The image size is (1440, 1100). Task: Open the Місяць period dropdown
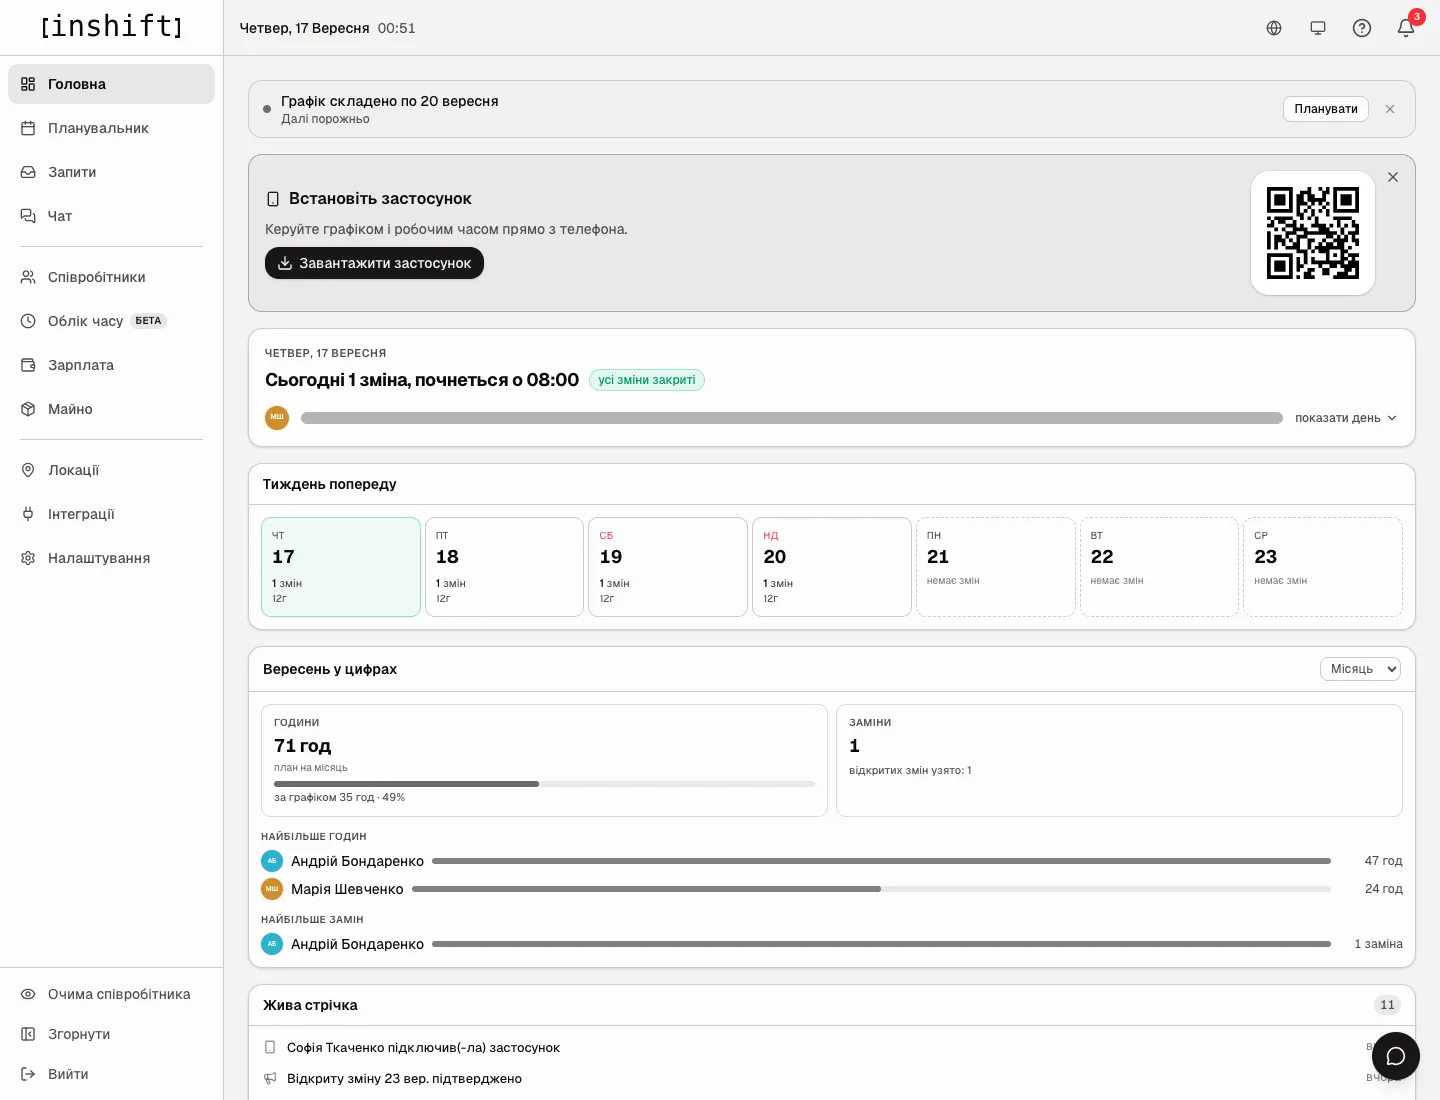pos(1360,669)
